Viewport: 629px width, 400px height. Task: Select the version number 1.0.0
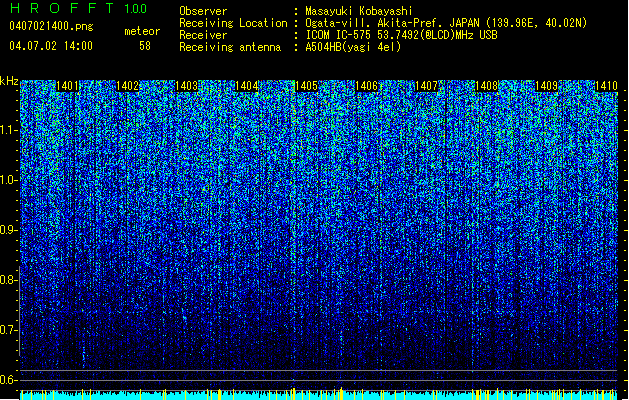(136, 9)
